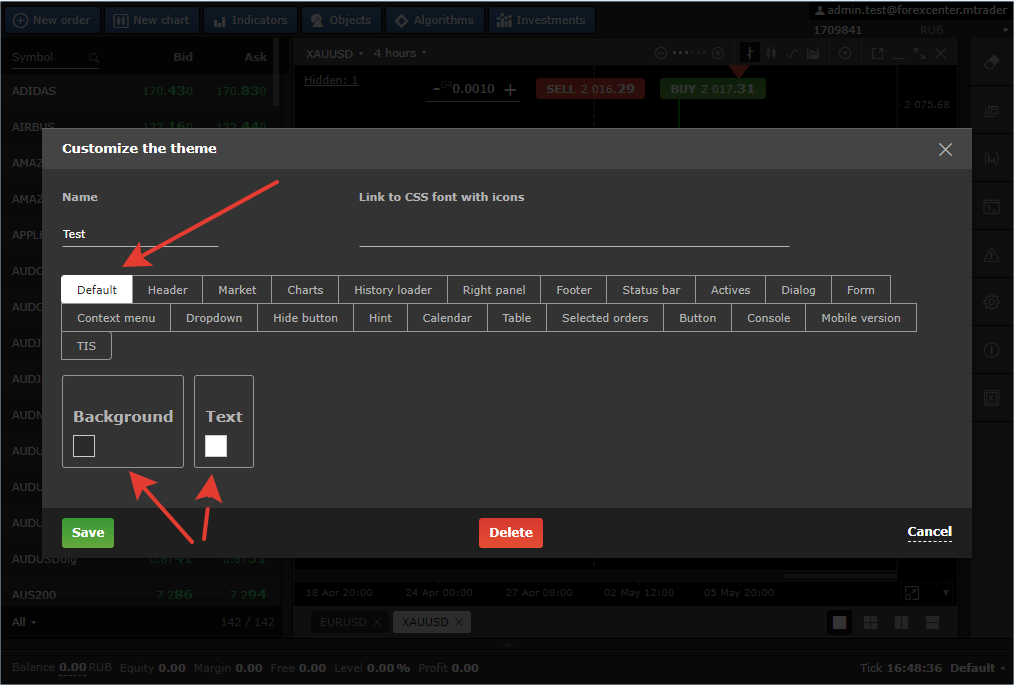Expand the 4 hours timeframe dropdown
This screenshot has height=685, width=1014.
pyautogui.click(x=401, y=53)
